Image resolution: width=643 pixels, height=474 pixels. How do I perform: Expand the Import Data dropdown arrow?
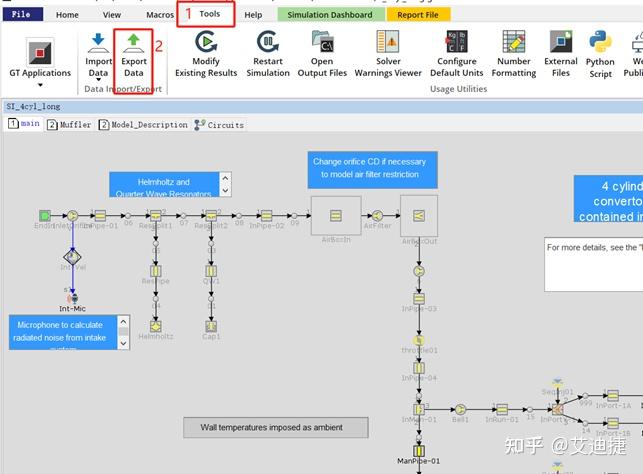(98, 80)
